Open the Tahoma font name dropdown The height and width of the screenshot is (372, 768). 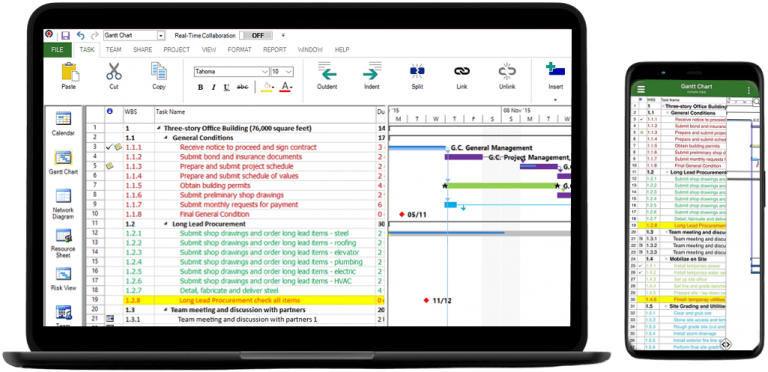tap(264, 71)
